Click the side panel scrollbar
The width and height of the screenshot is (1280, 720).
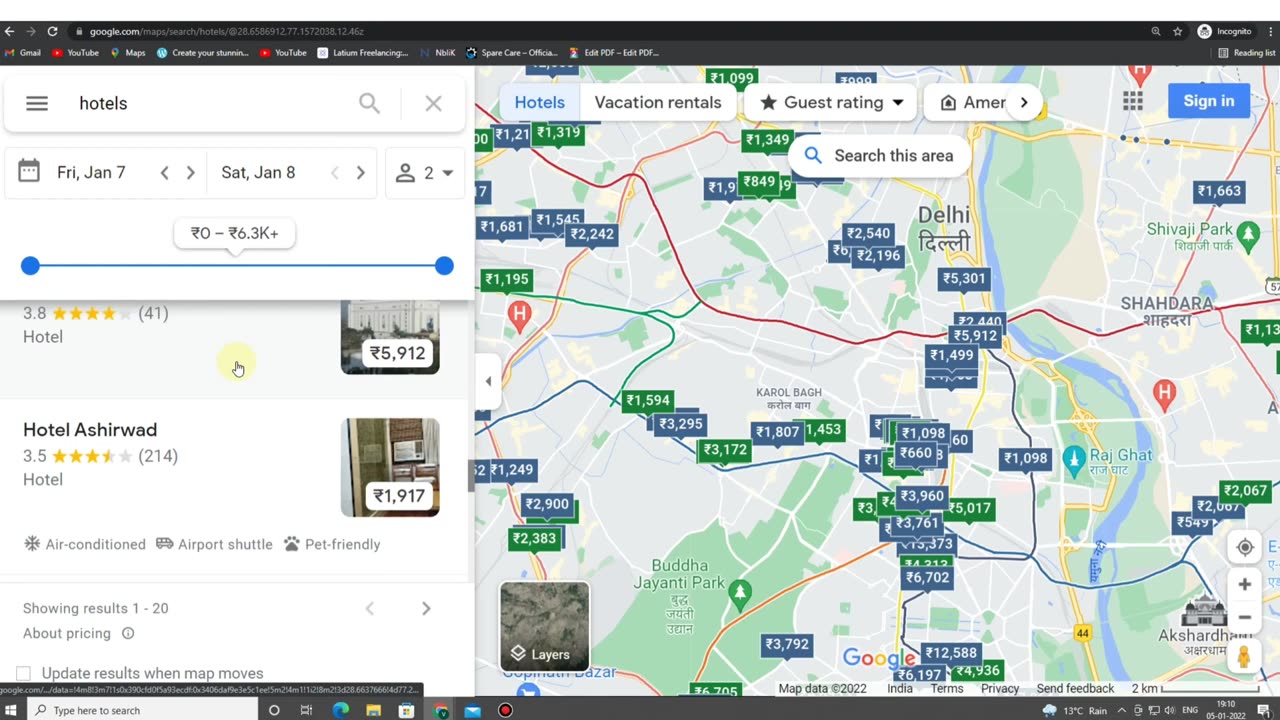tap(471, 476)
